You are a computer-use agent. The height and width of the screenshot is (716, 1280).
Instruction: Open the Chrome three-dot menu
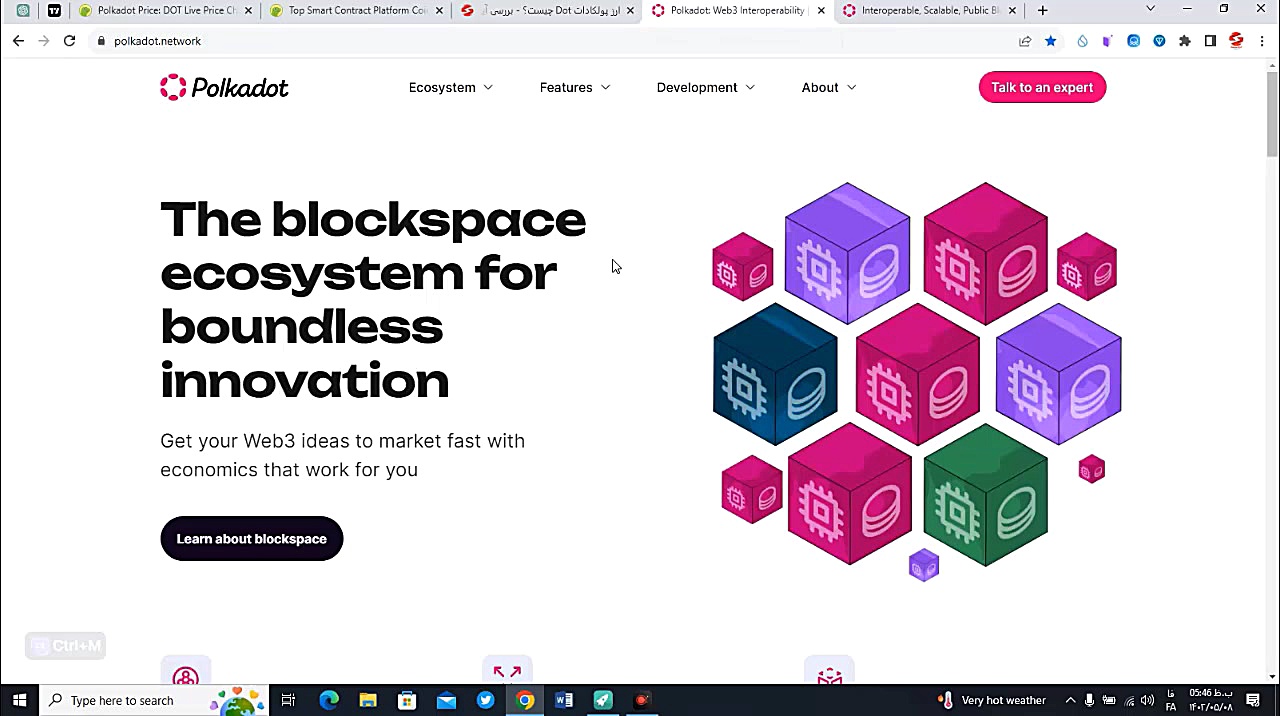tap(1262, 41)
